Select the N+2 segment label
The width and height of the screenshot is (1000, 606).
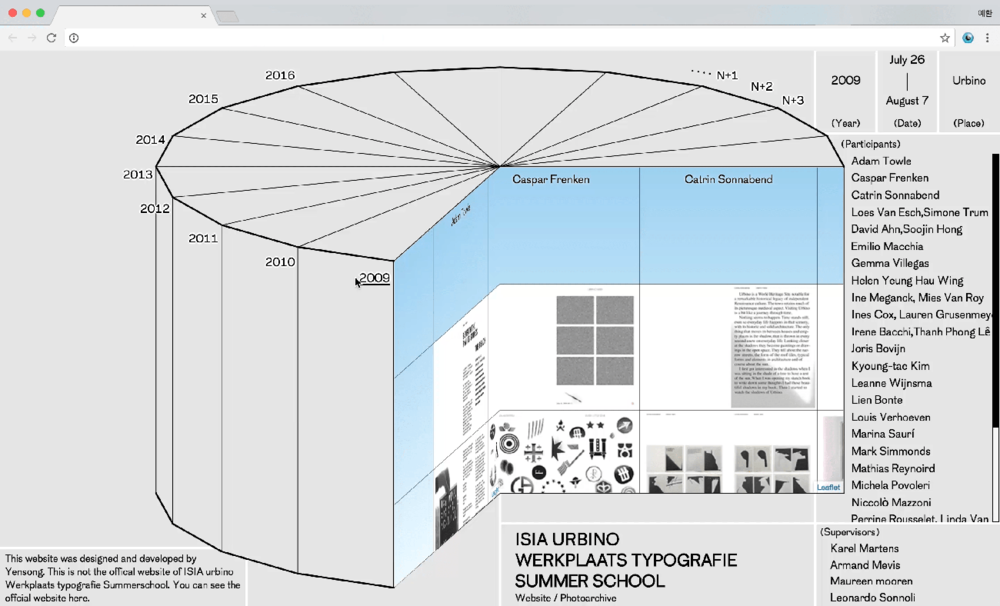coord(761,87)
